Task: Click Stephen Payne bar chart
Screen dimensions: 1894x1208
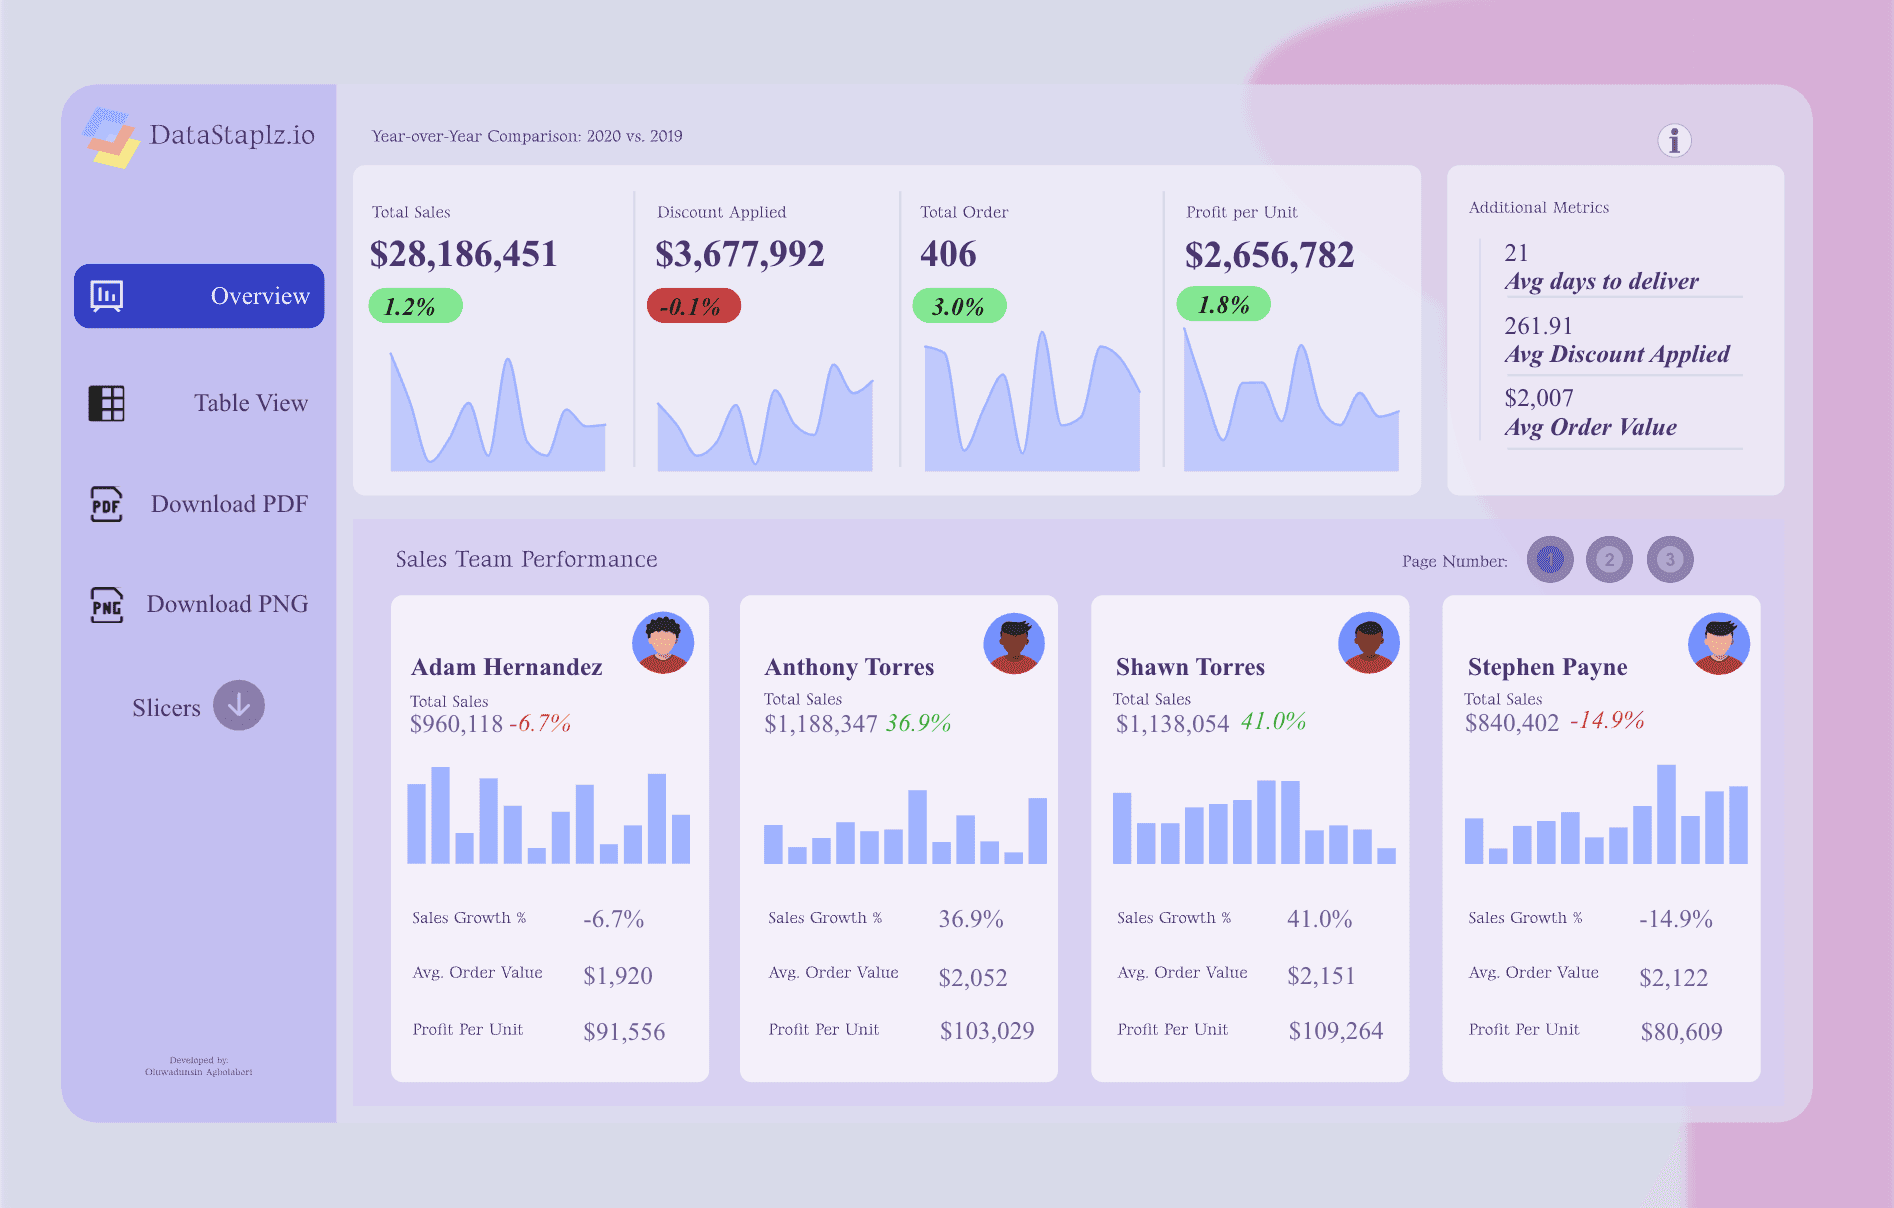Action: pyautogui.click(x=1606, y=814)
